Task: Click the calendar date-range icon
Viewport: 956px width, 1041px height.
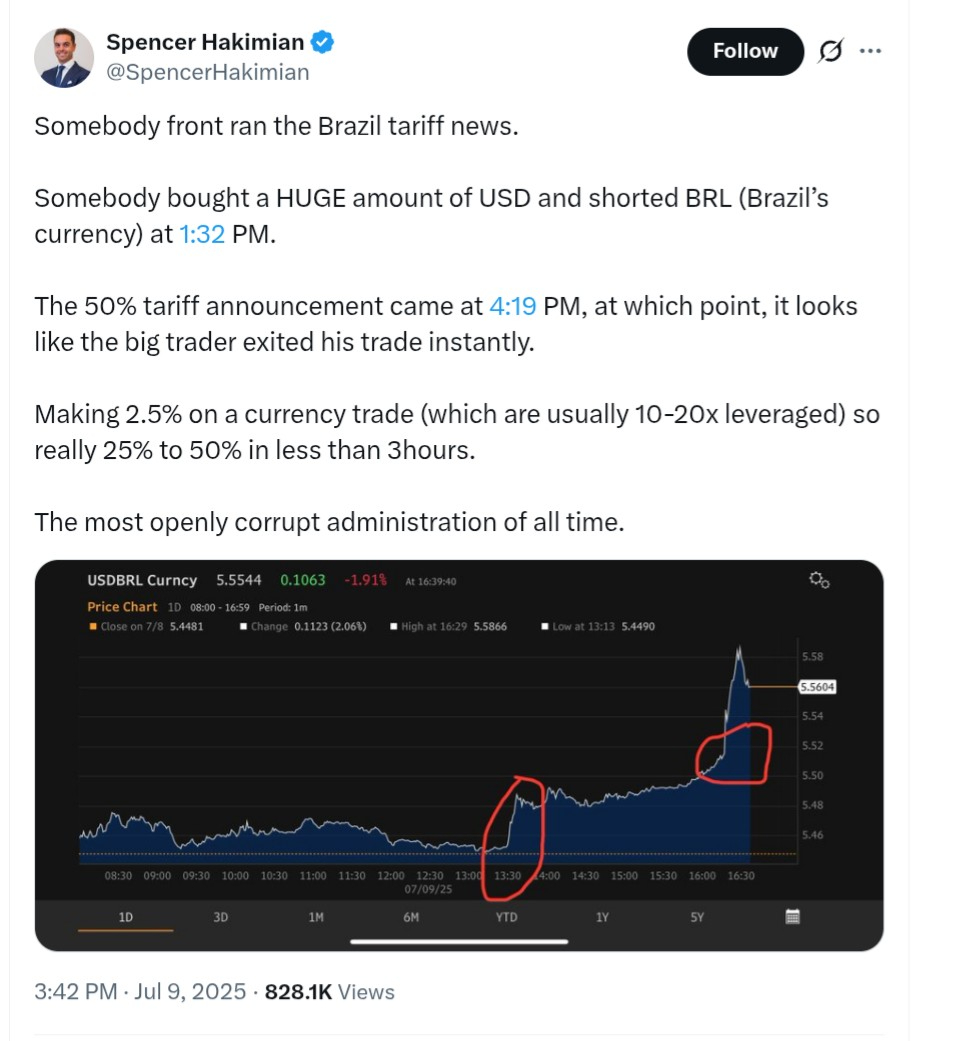Action: pos(792,916)
